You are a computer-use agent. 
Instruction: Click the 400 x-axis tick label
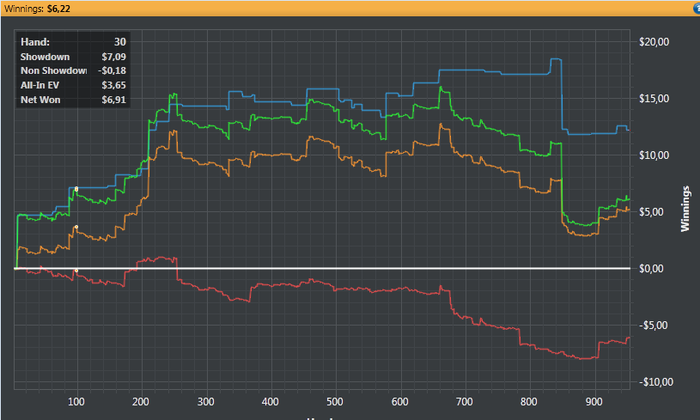coord(271,402)
